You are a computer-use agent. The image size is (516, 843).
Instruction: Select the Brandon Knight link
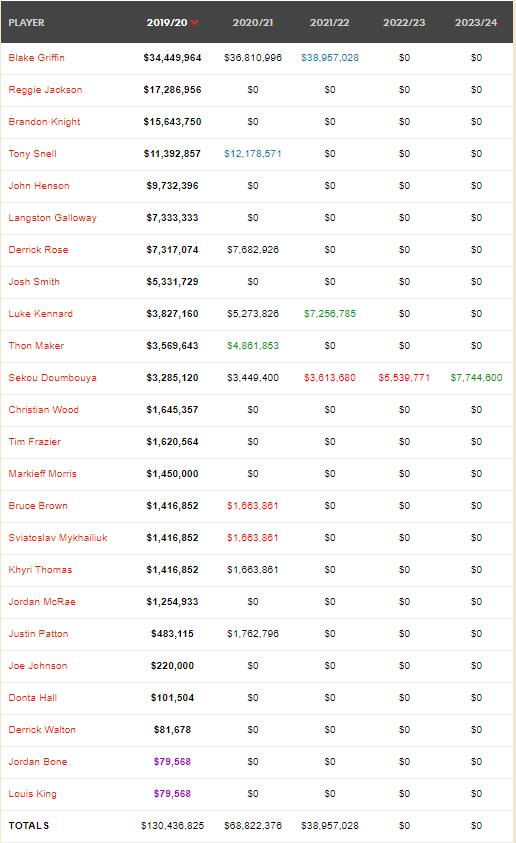point(44,122)
